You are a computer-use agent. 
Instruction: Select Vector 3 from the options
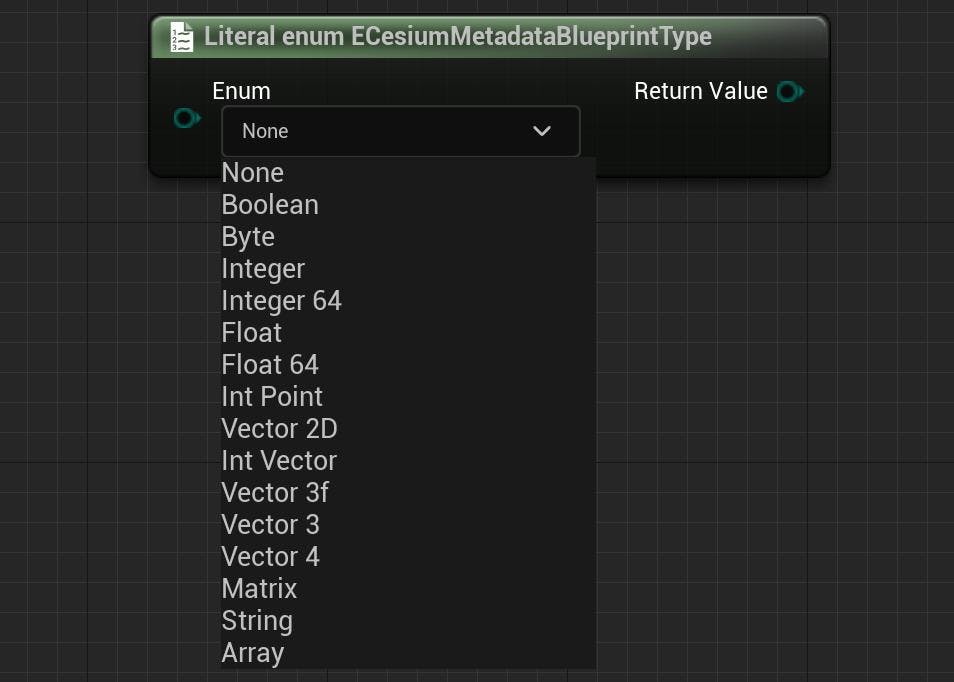coord(270,525)
